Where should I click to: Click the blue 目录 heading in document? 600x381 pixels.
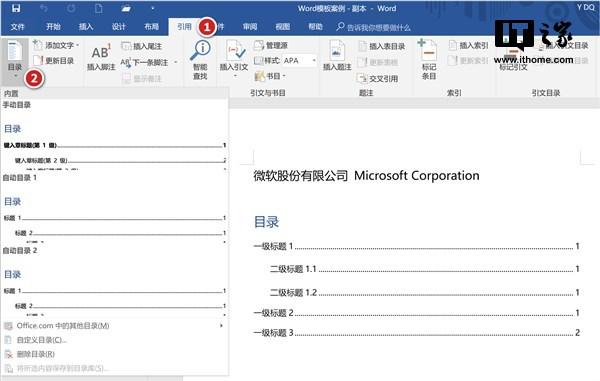(x=267, y=222)
